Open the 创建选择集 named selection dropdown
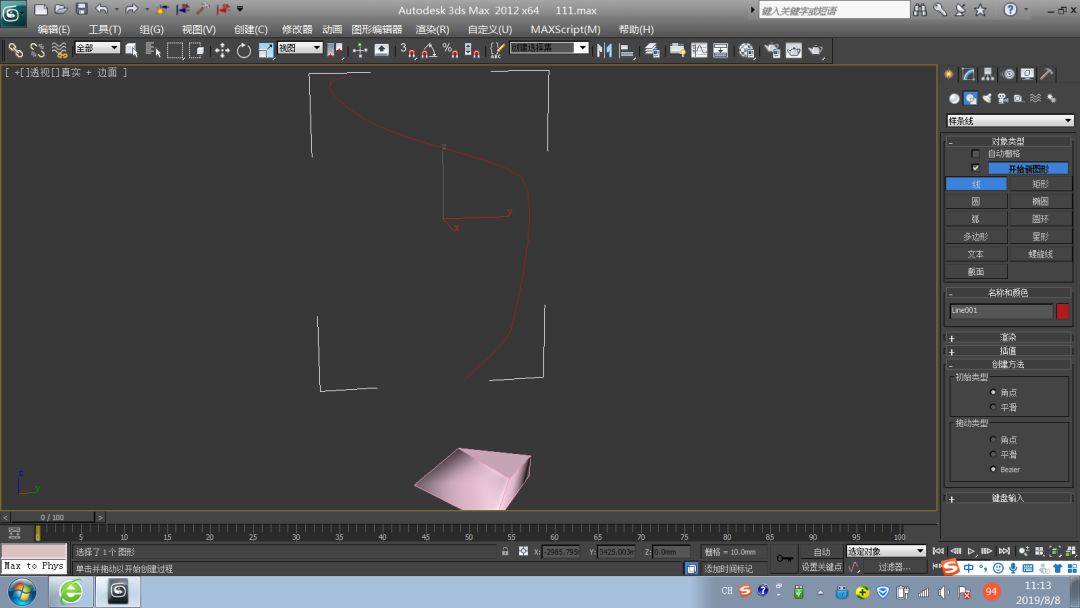The image size is (1080, 608). tap(549, 48)
